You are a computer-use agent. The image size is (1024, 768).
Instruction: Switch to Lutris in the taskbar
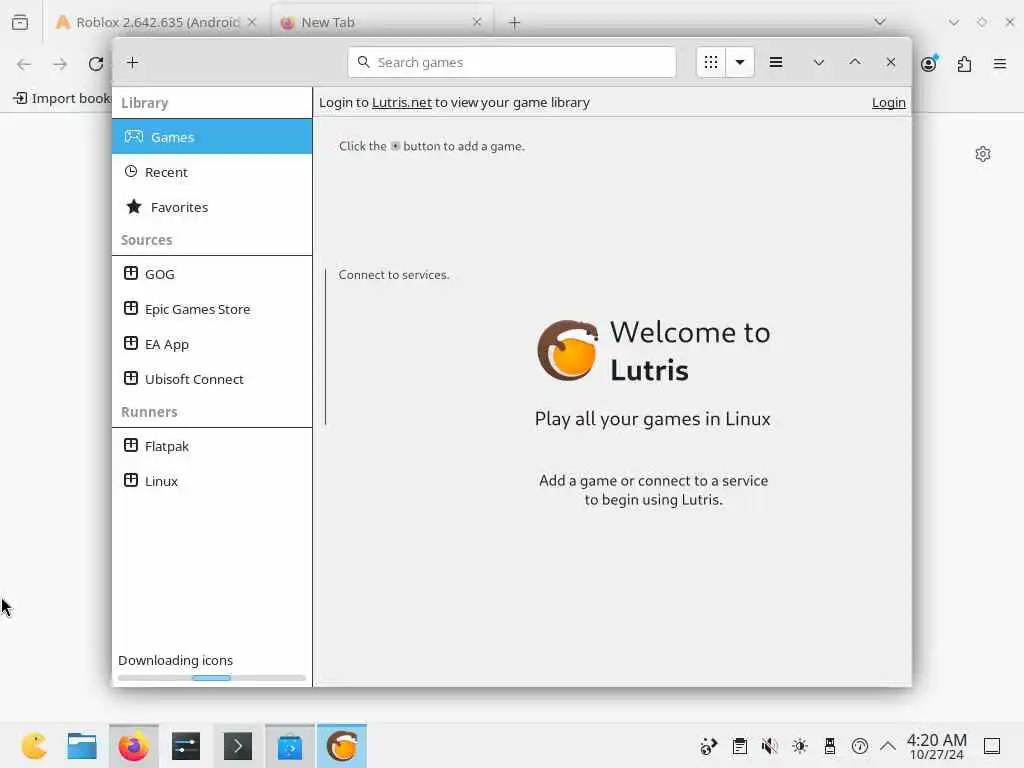coord(342,746)
